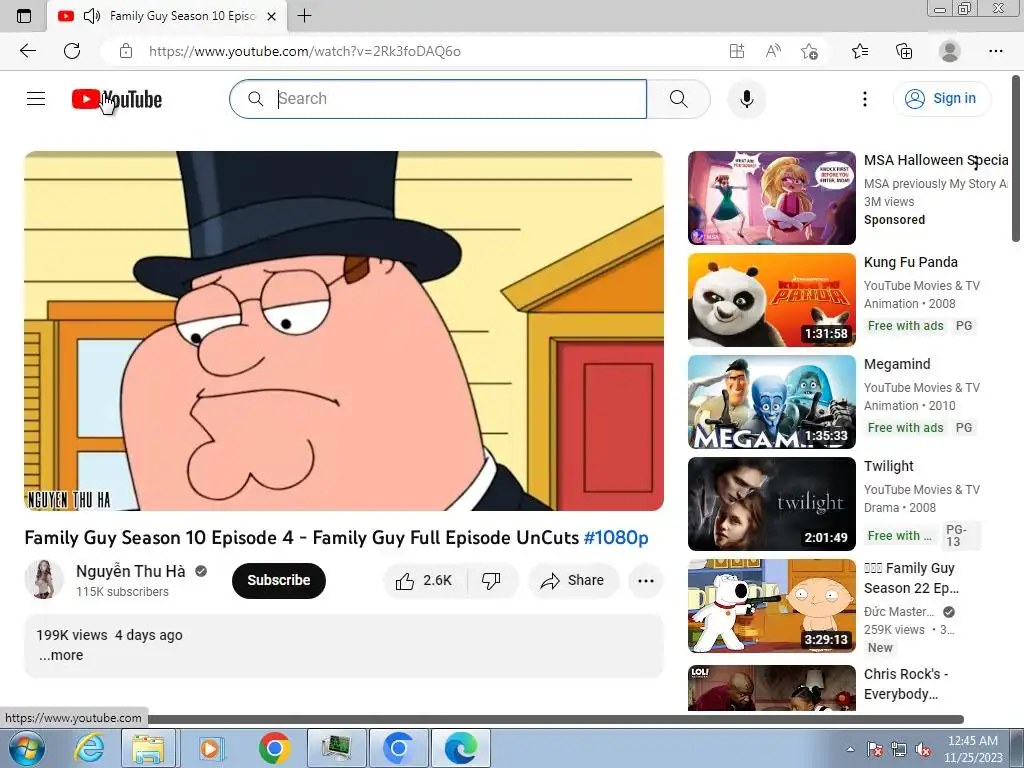Show hidden system tray icons
Image resolution: width=1024 pixels, height=768 pixels.
coord(850,749)
